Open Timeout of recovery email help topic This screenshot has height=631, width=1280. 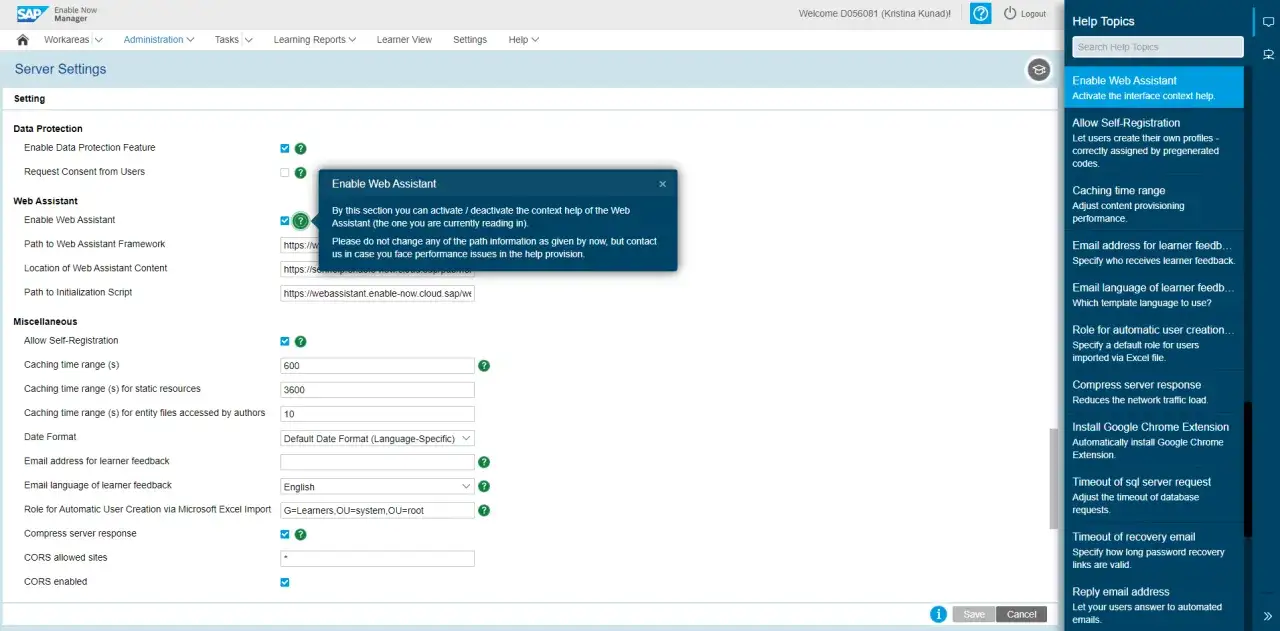tap(1154, 550)
